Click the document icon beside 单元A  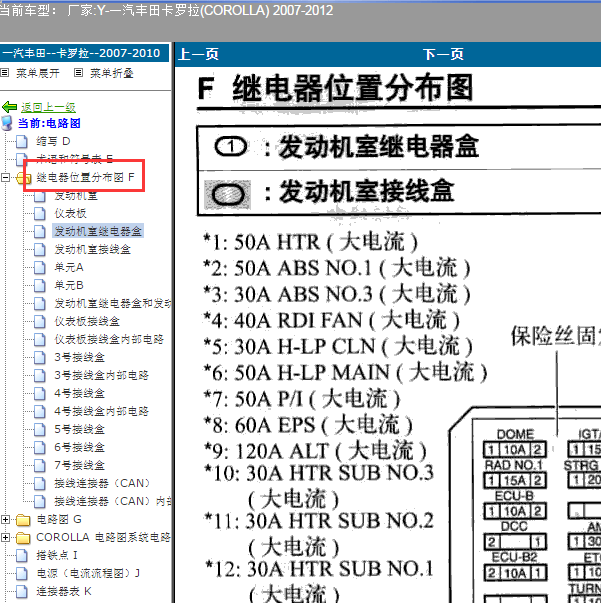[x=40, y=267]
